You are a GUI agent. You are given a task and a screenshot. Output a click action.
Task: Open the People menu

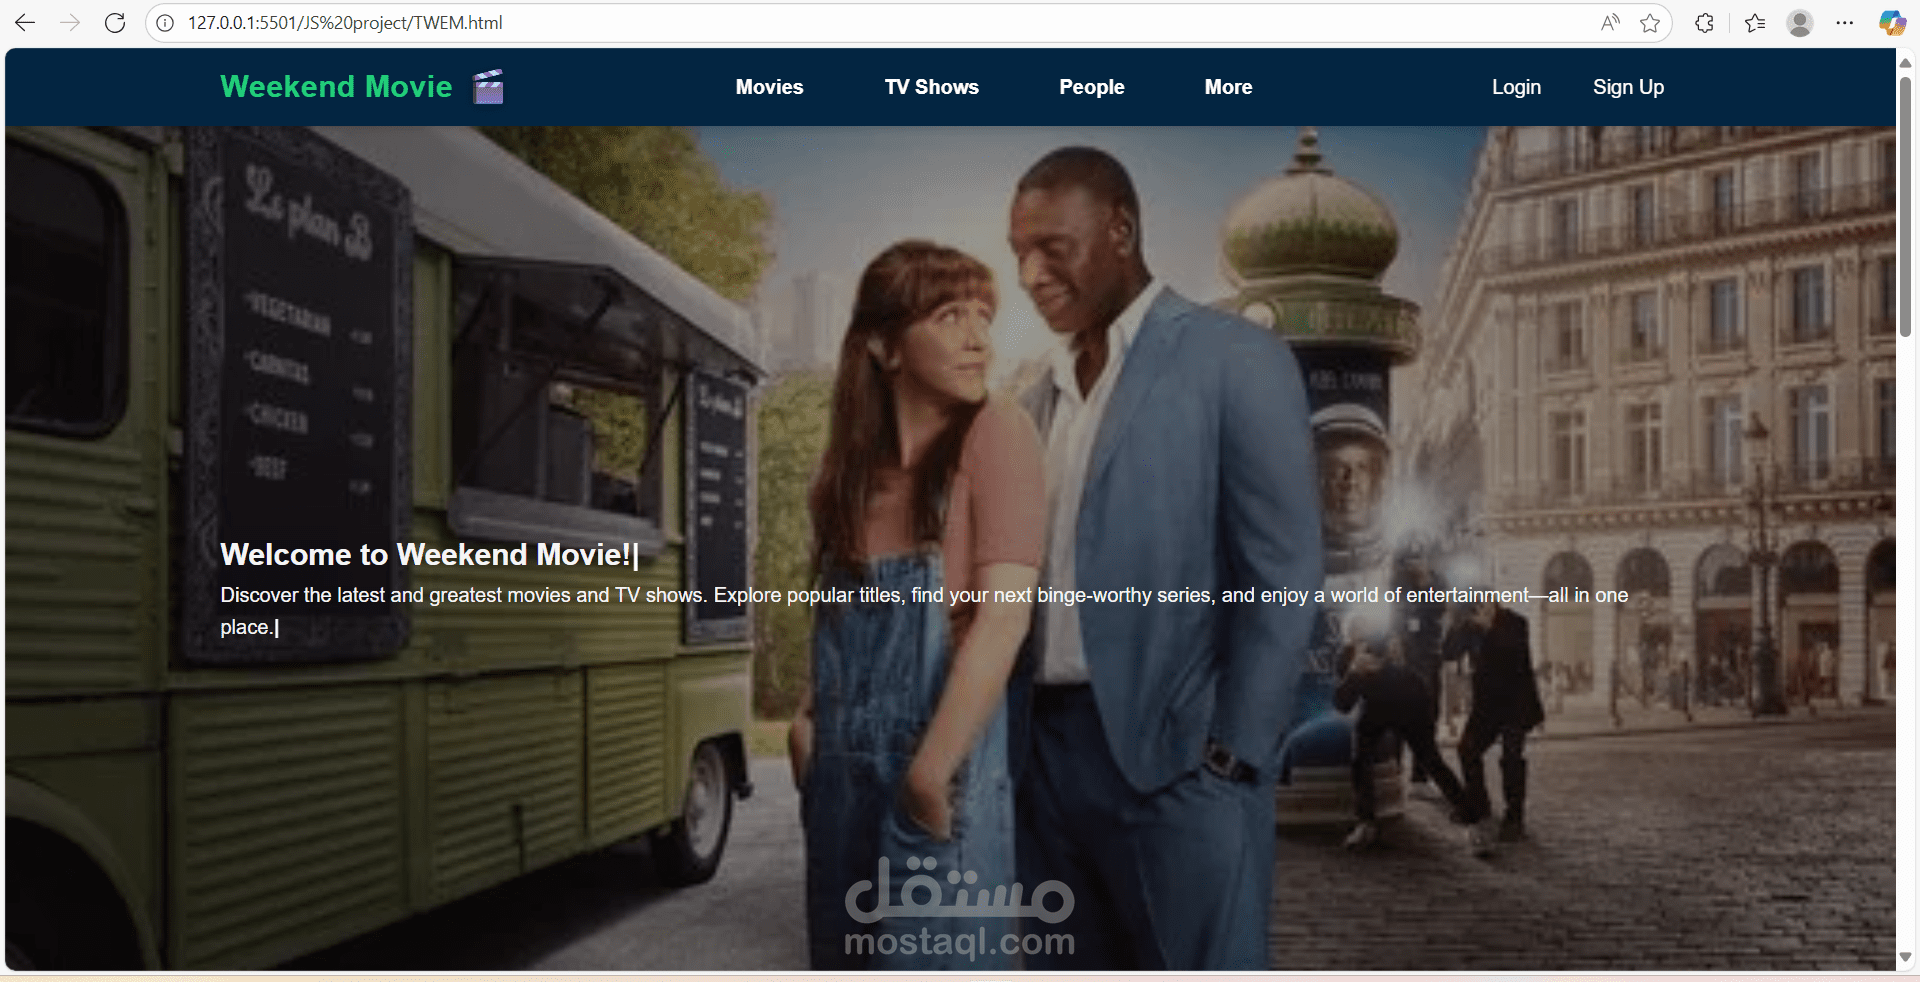coord(1092,87)
